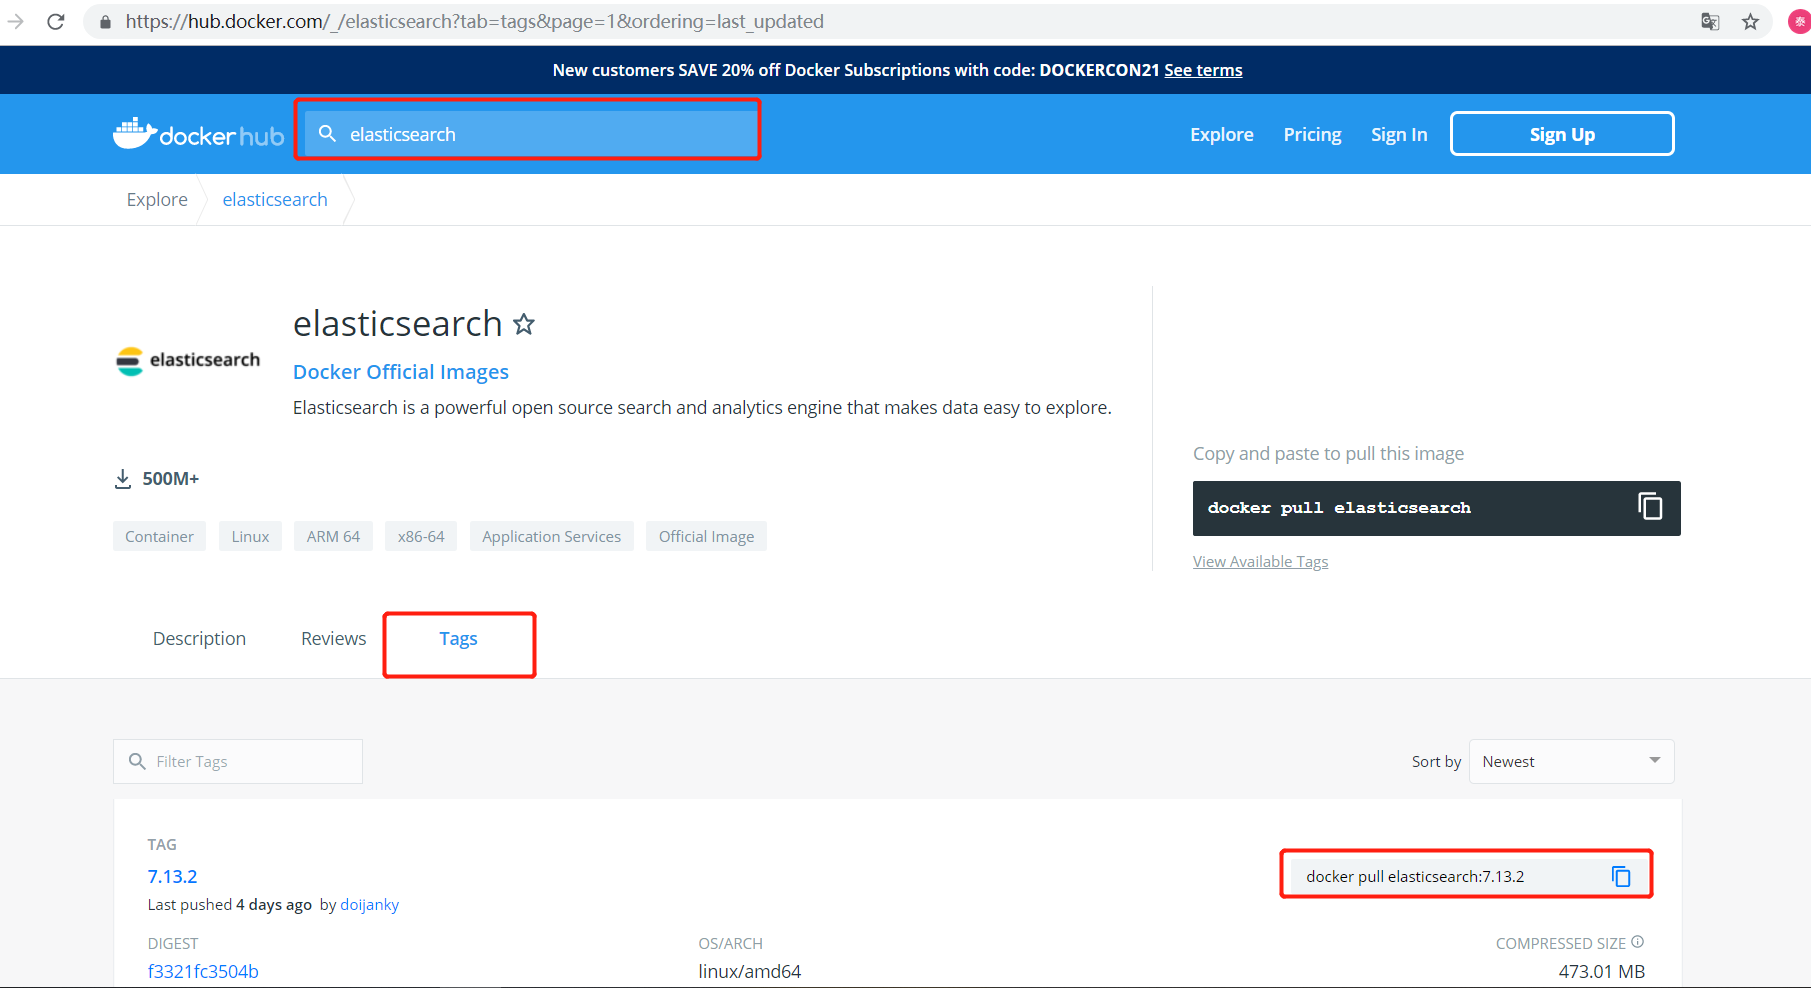Click the docker pull elasticsearch:7.13.2 text
The width and height of the screenshot is (1811, 988).
click(x=1415, y=877)
